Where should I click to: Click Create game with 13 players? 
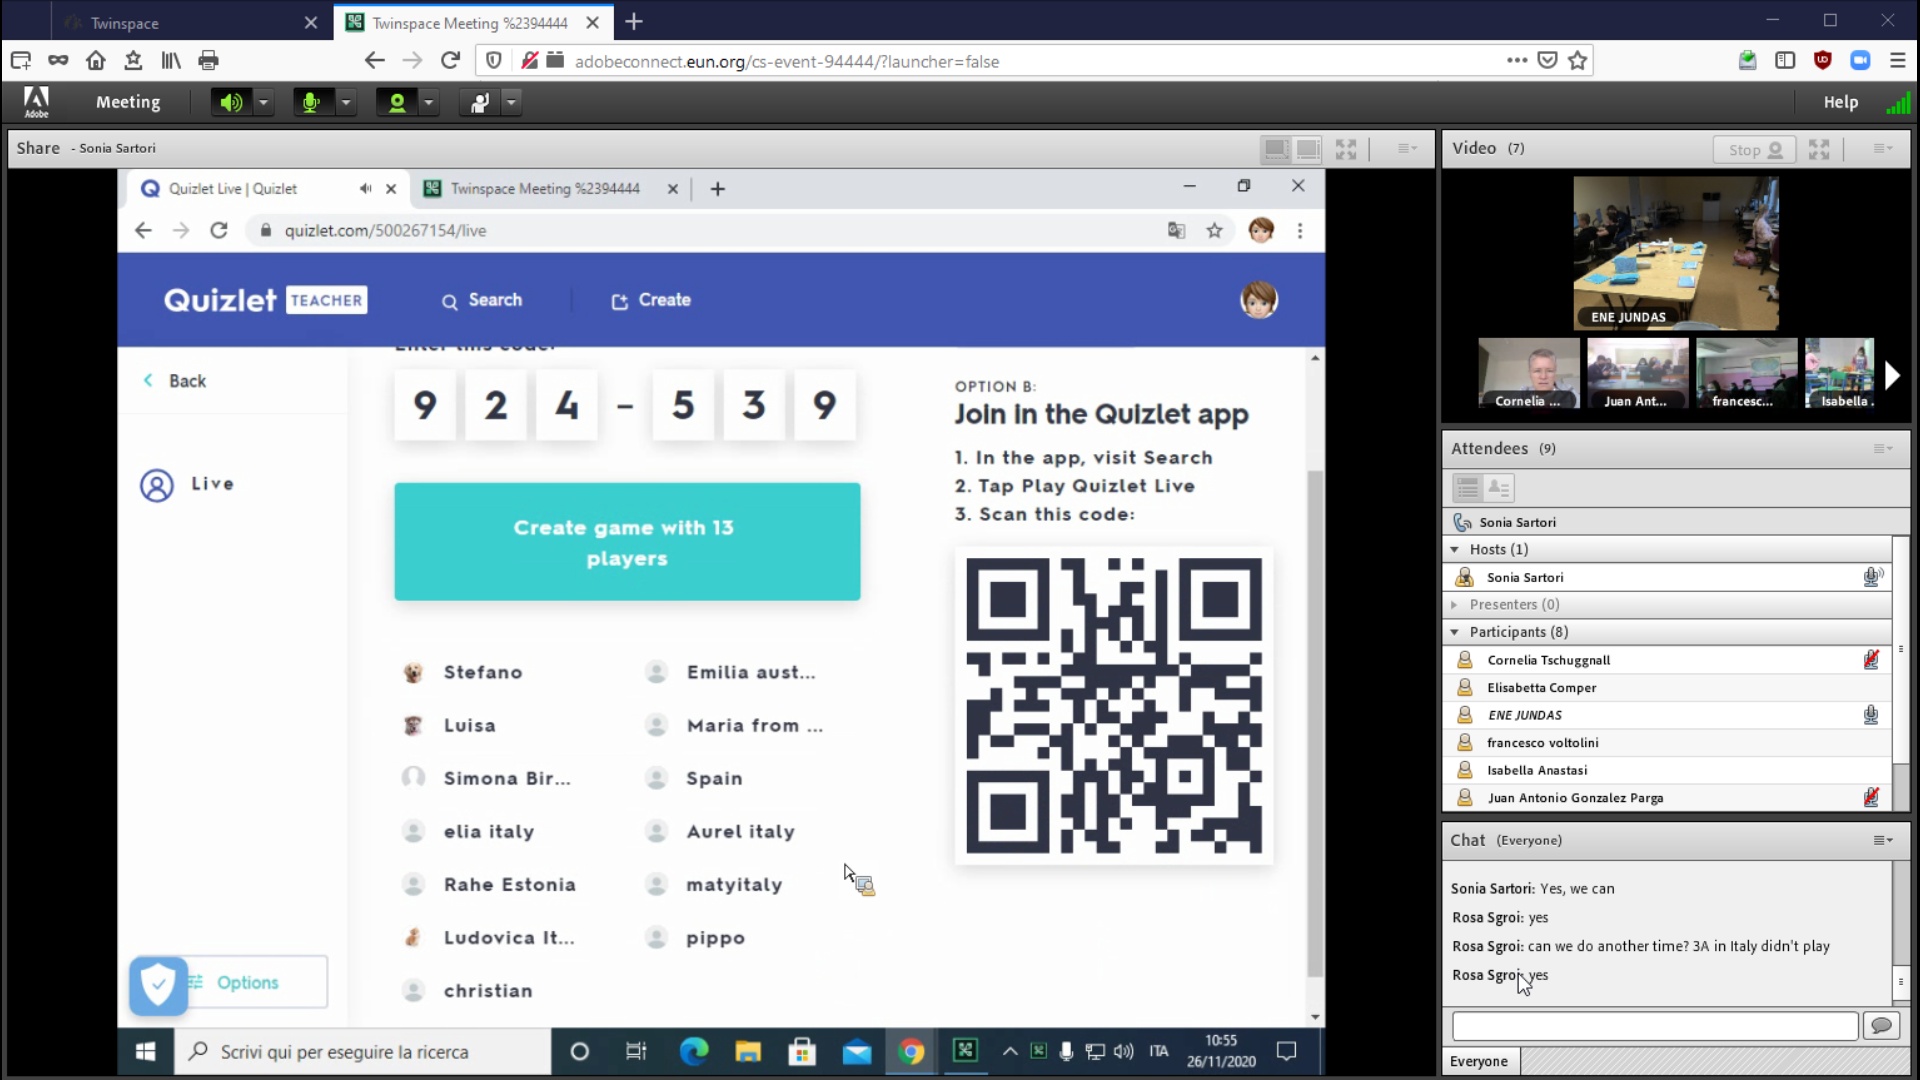627,542
